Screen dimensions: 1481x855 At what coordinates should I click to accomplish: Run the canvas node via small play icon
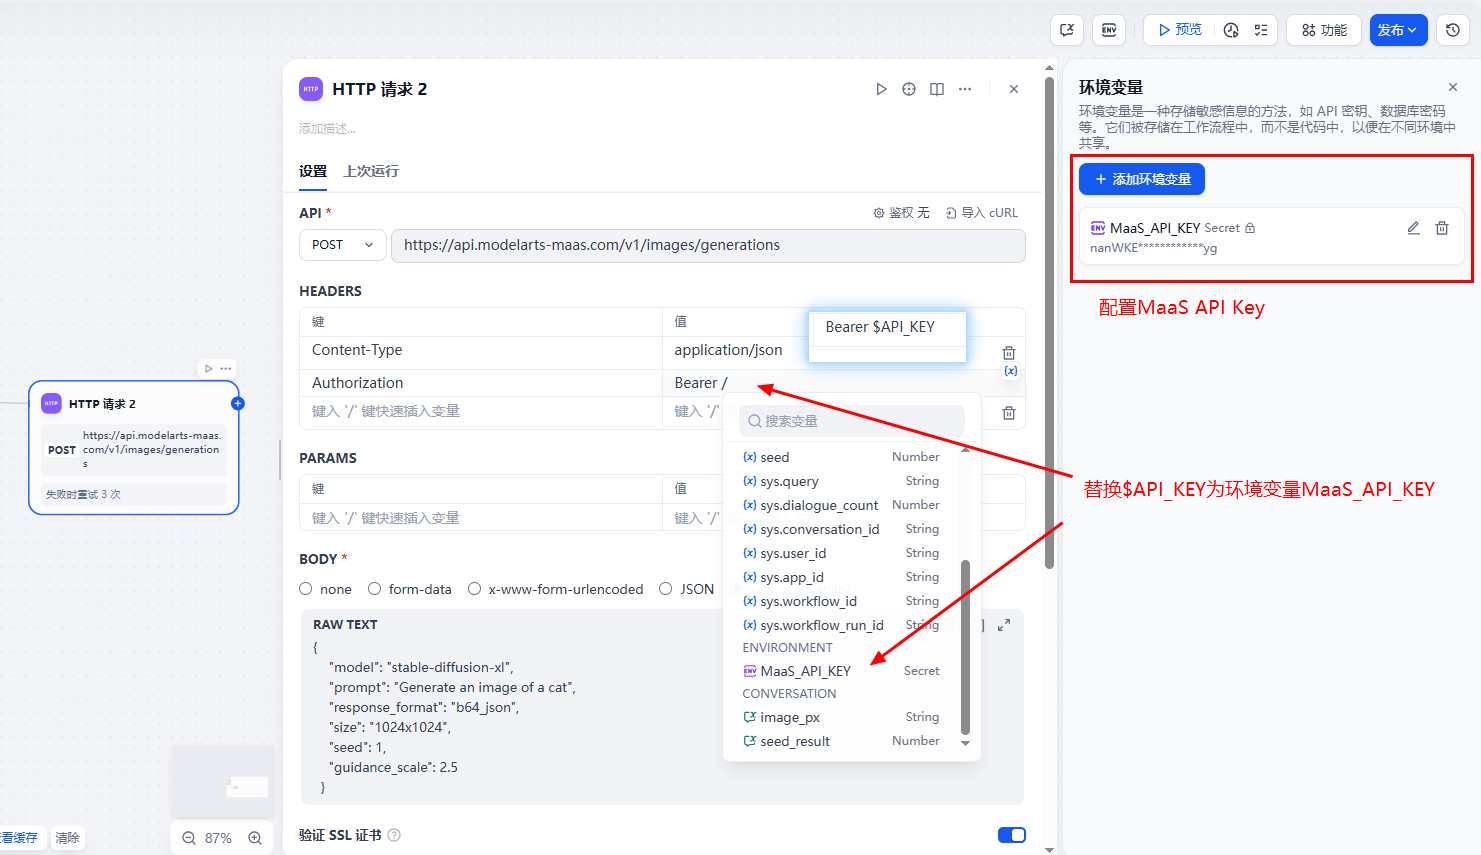(209, 368)
